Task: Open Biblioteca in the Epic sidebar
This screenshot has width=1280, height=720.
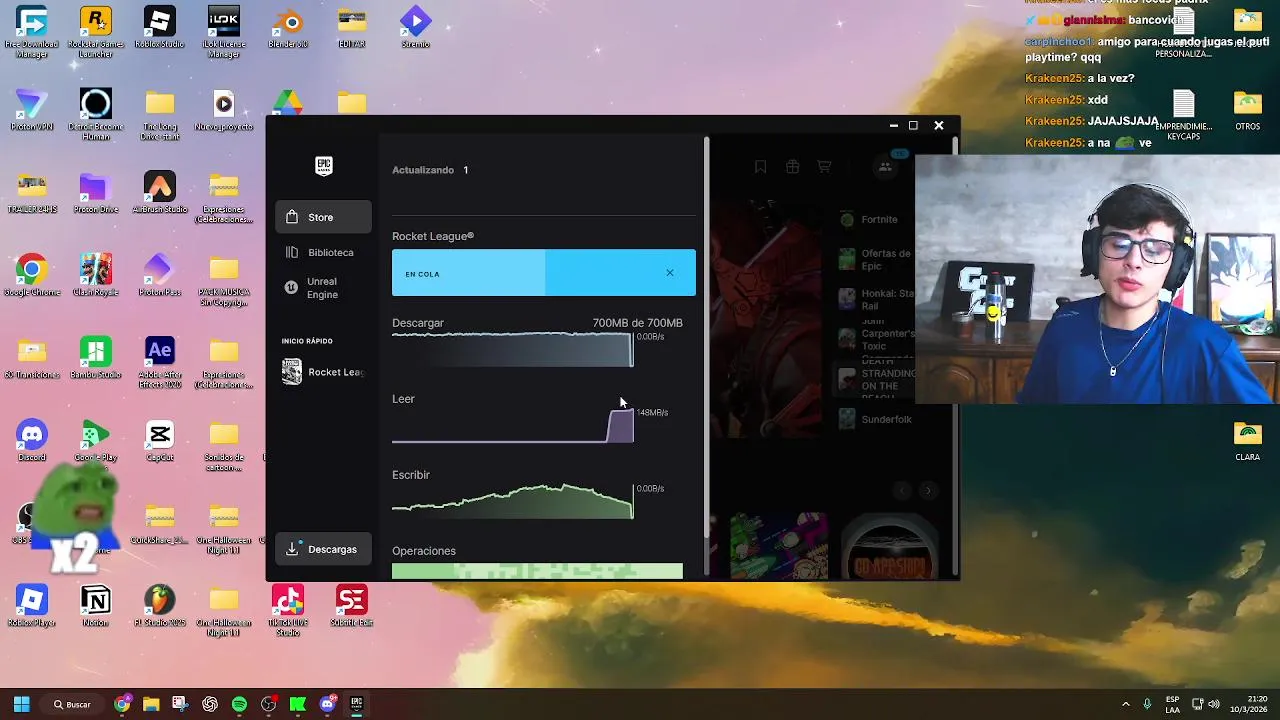Action: coord(323,252)
